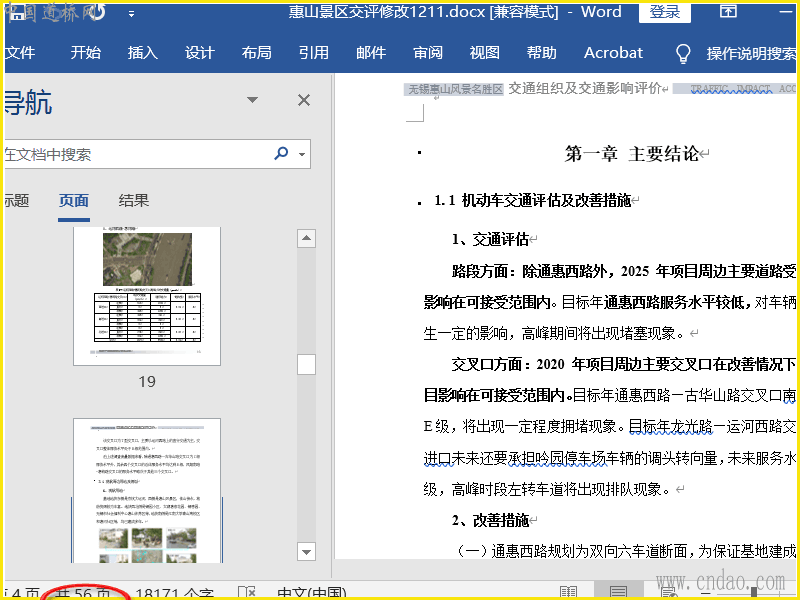Open ribbon display options icon
This screenshot has width=800, height=600.
point(729,12)
